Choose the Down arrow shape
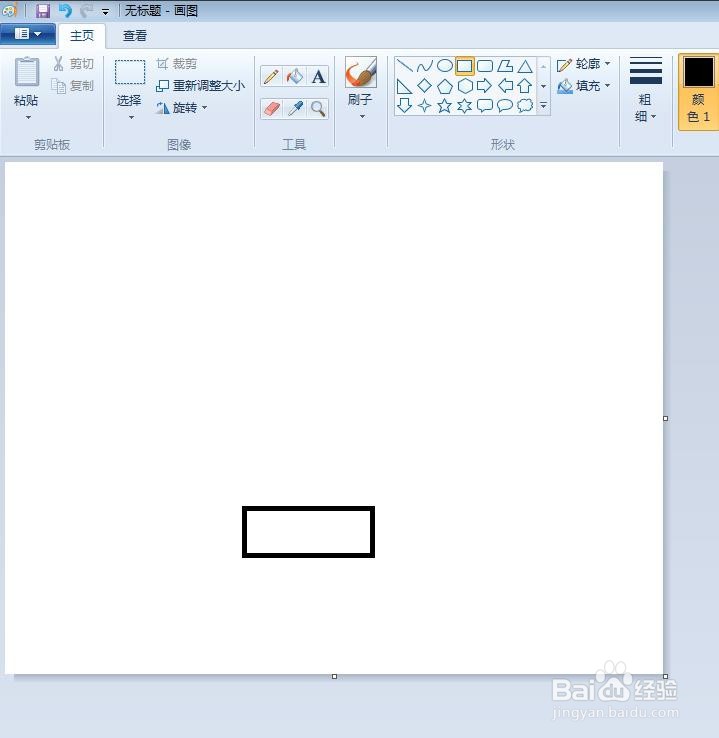The width and height of the screenshot is (719, 738). point(404,105)
